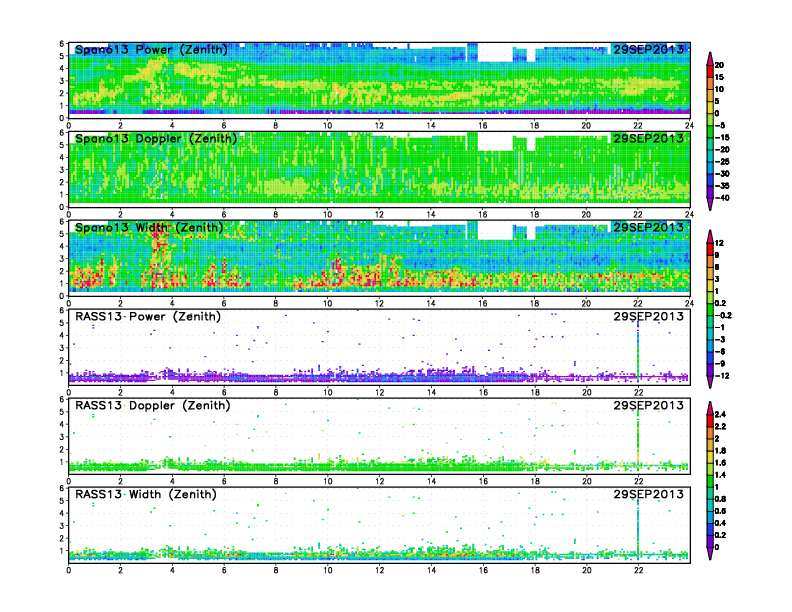792x612 pixels.
Task: Click the "Spano13 Power (Zenith)" panel title
Action: pyautogui.click(x=151, y=49)
